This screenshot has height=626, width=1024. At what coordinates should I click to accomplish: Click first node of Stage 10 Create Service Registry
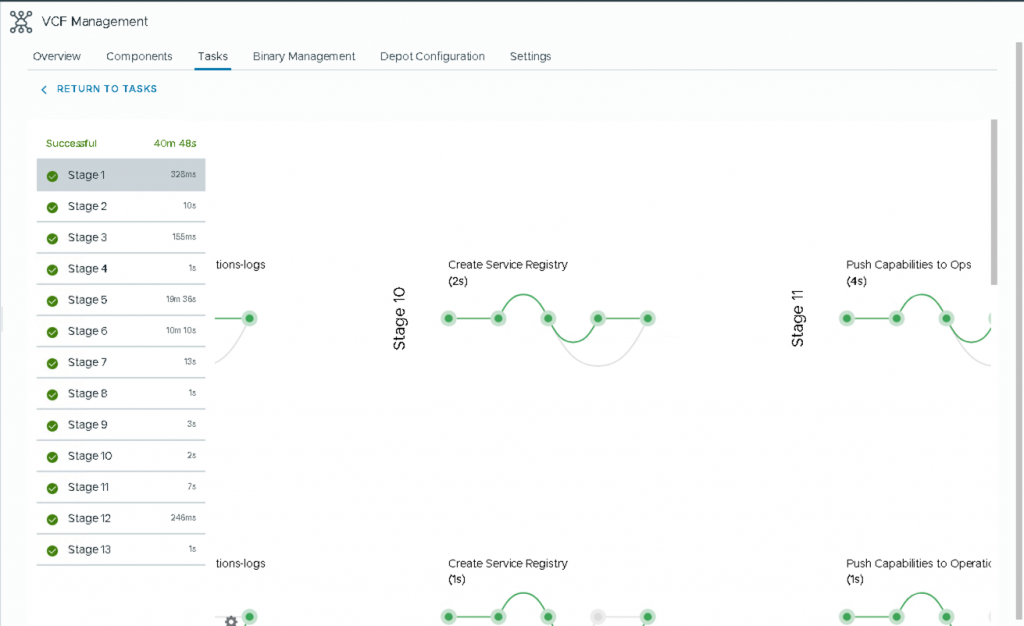[449, 319]
